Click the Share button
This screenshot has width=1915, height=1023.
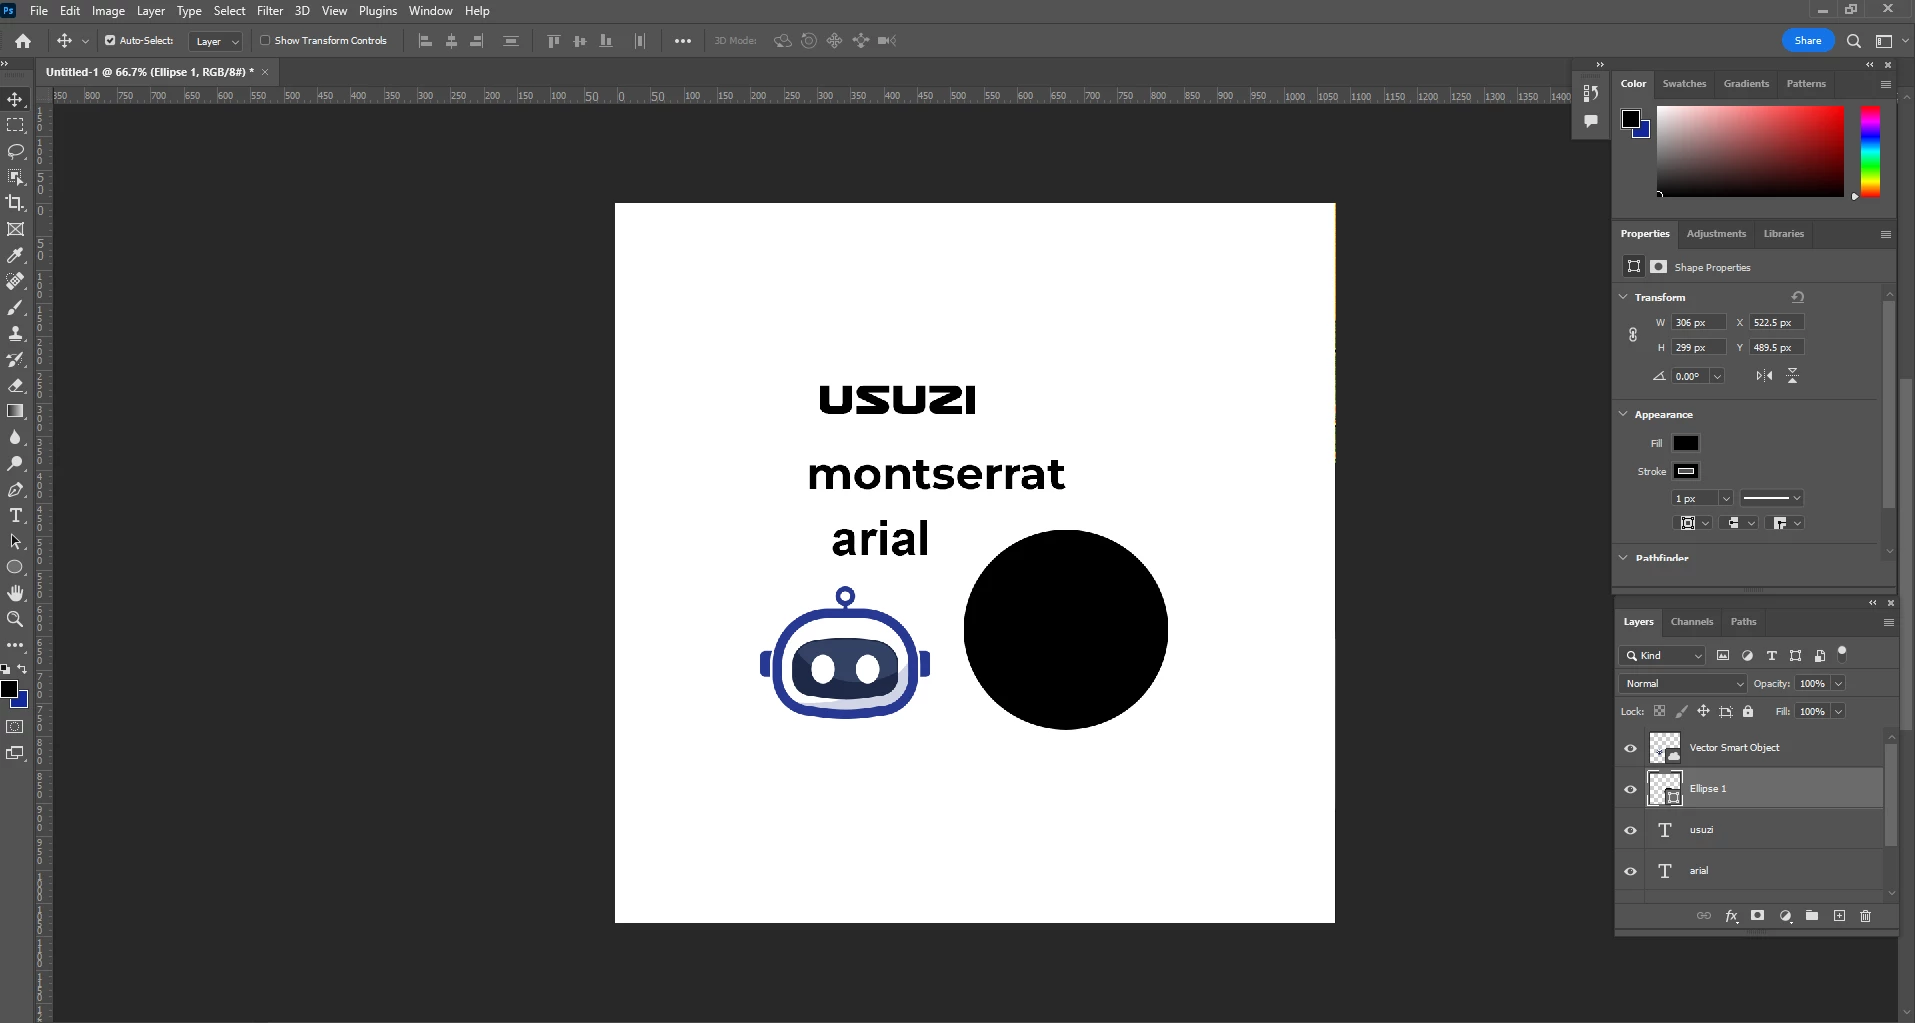pos(1808,41)
